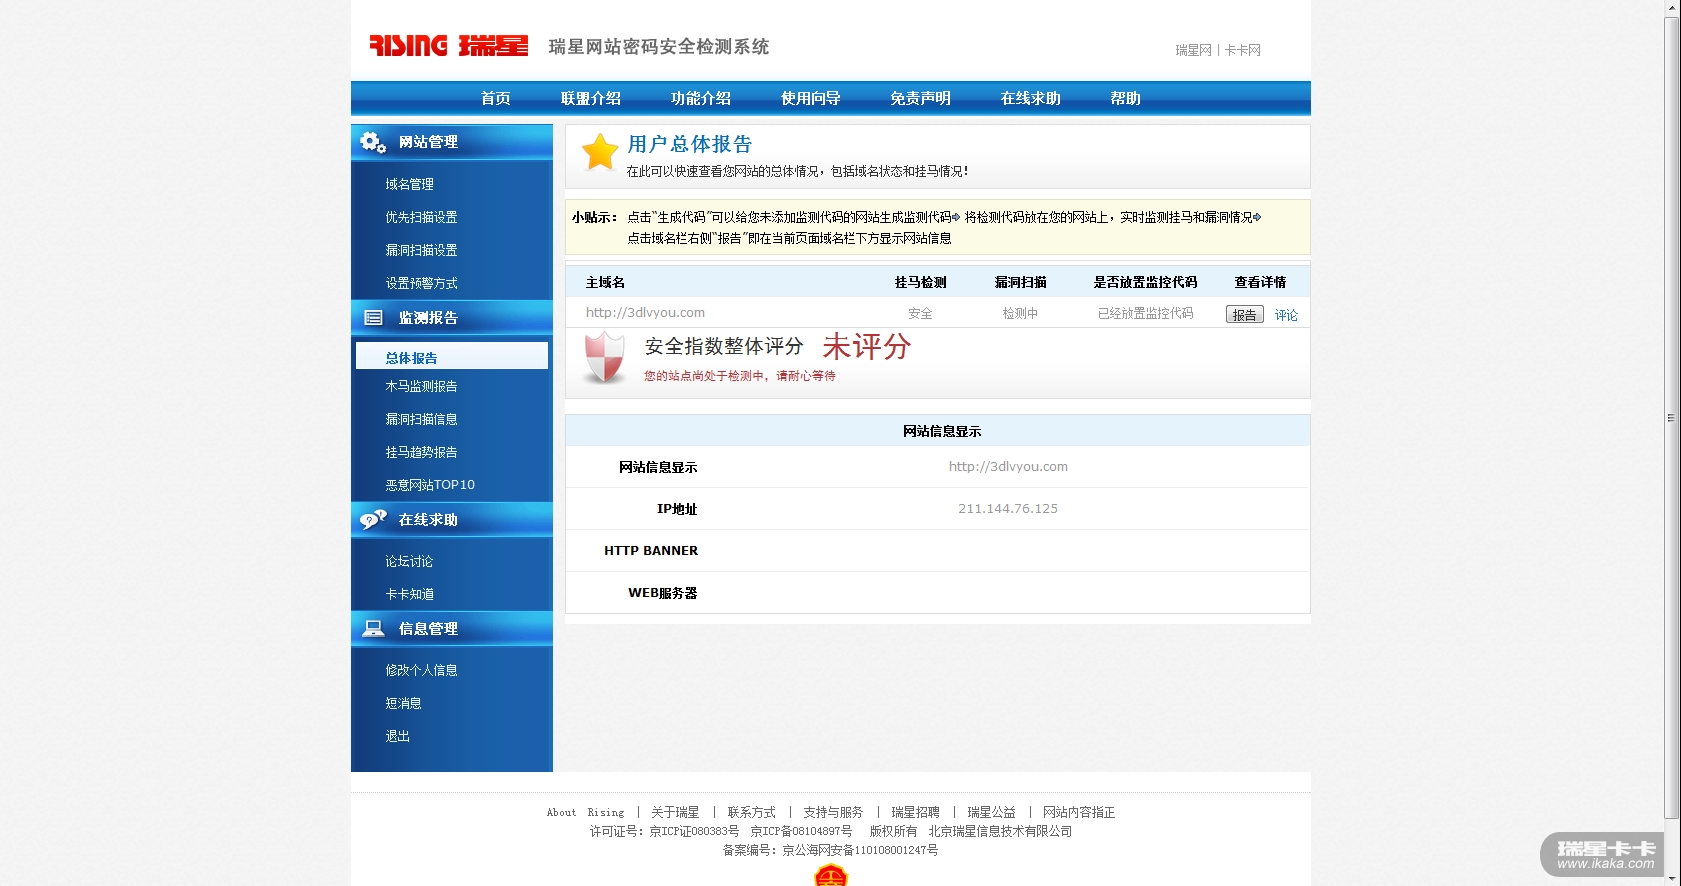Screen dimensions: 1681x886
Task: Click the 挂马检测 column header
Action: tap(921, 283)
